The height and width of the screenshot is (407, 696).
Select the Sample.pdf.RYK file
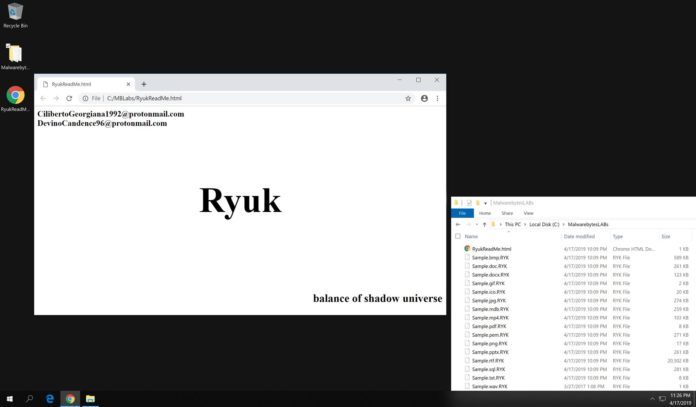[x=489, y=326]
